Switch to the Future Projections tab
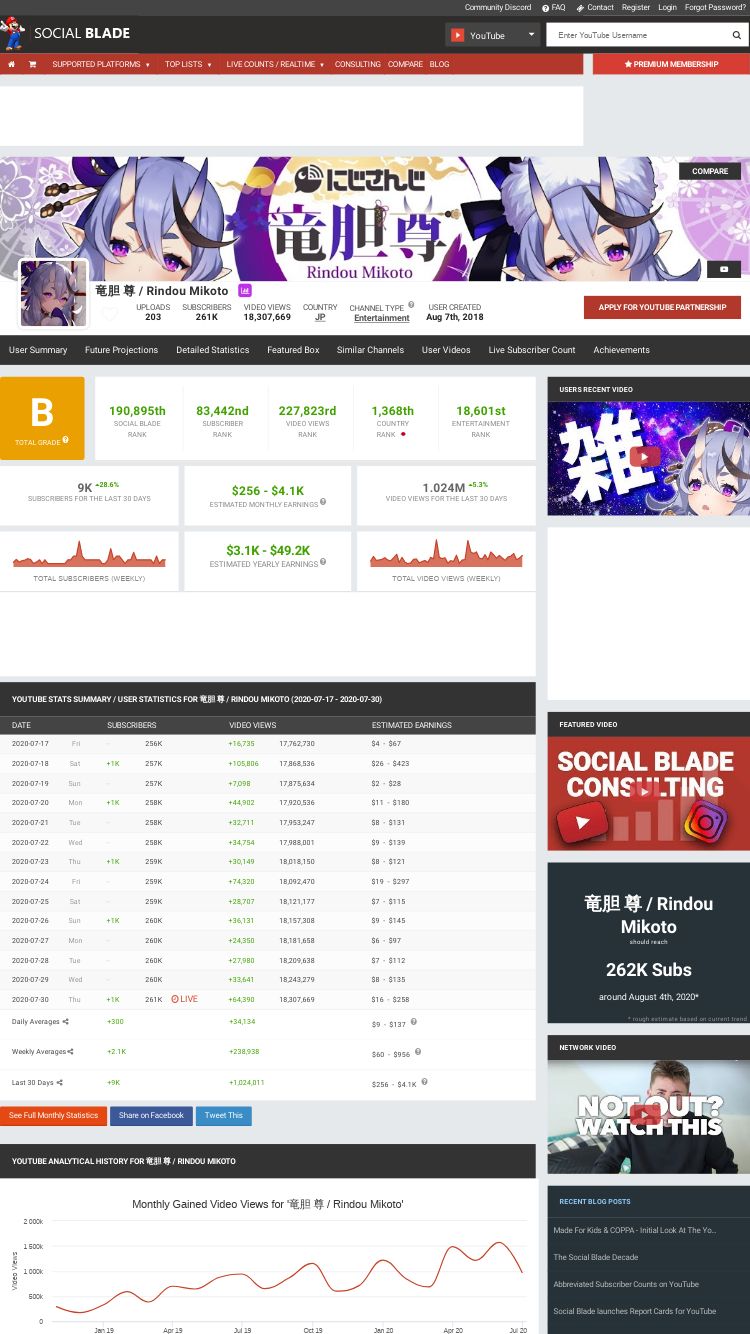Image resolution: width=750 pixels, height=1334 pixels. 121,350
